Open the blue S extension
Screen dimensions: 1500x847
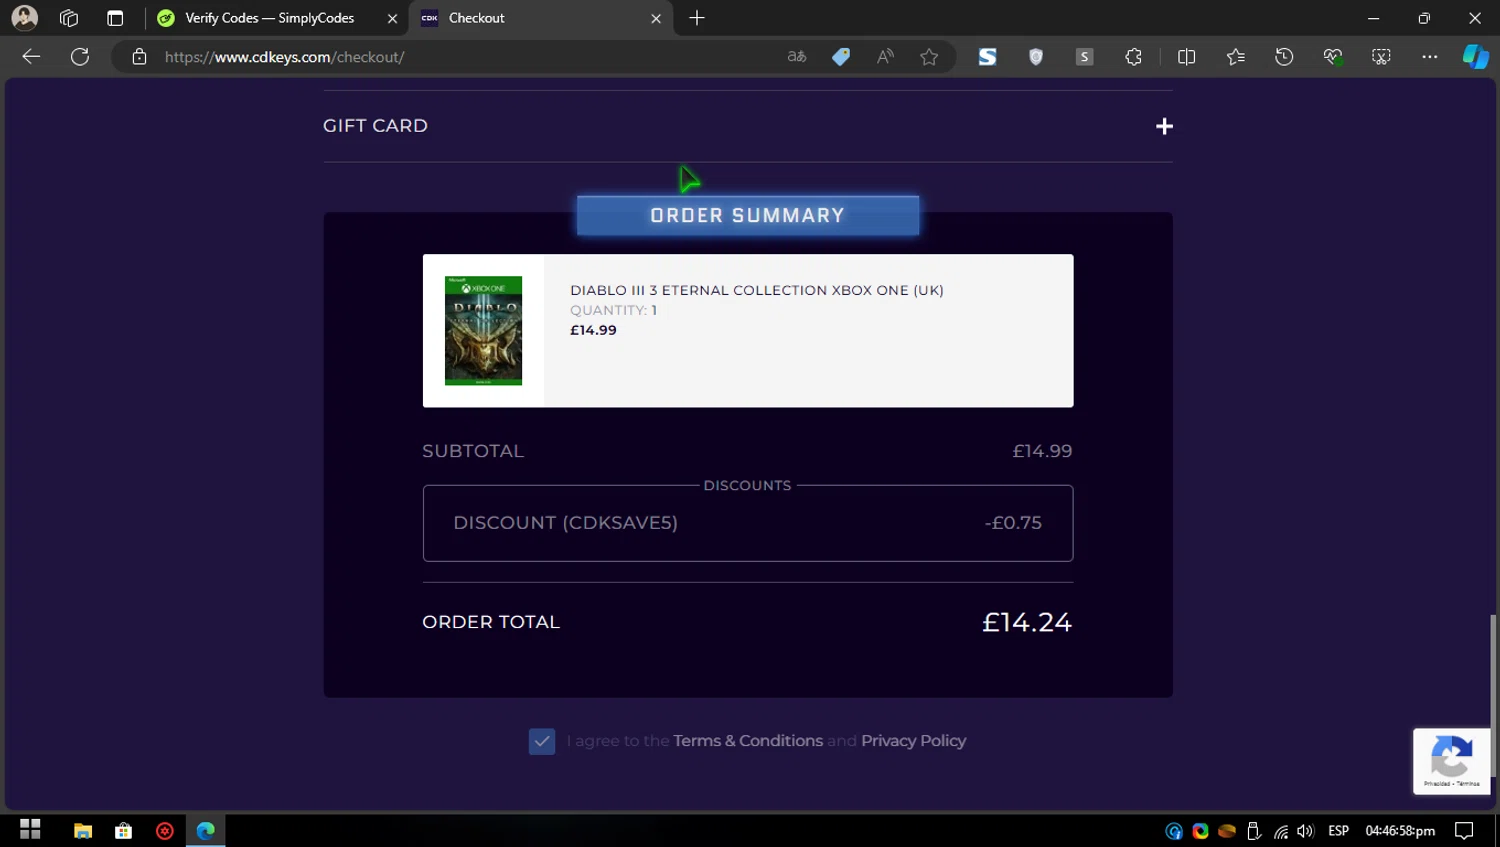click(x=987, y=57)
